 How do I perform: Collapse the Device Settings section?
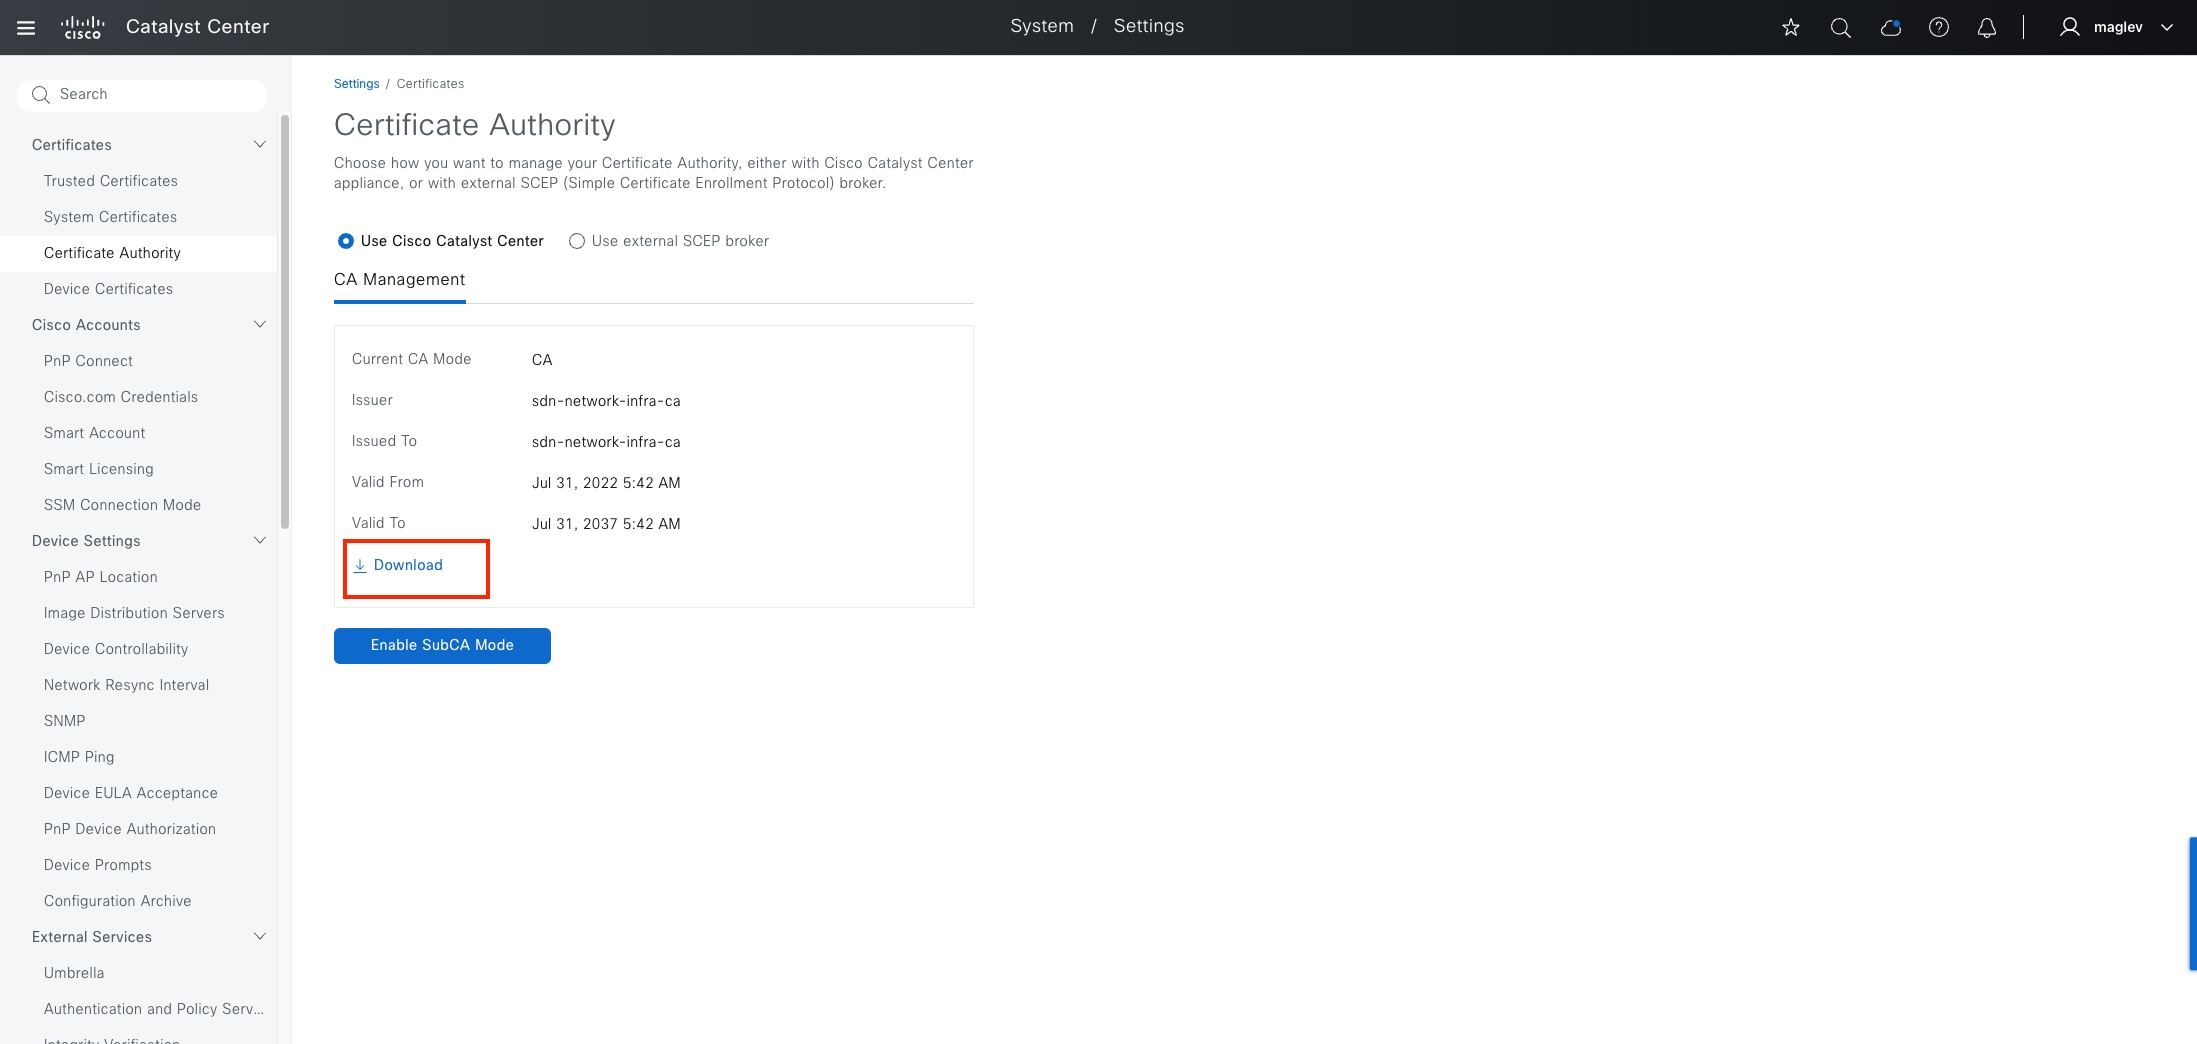[x=259, y=540]
